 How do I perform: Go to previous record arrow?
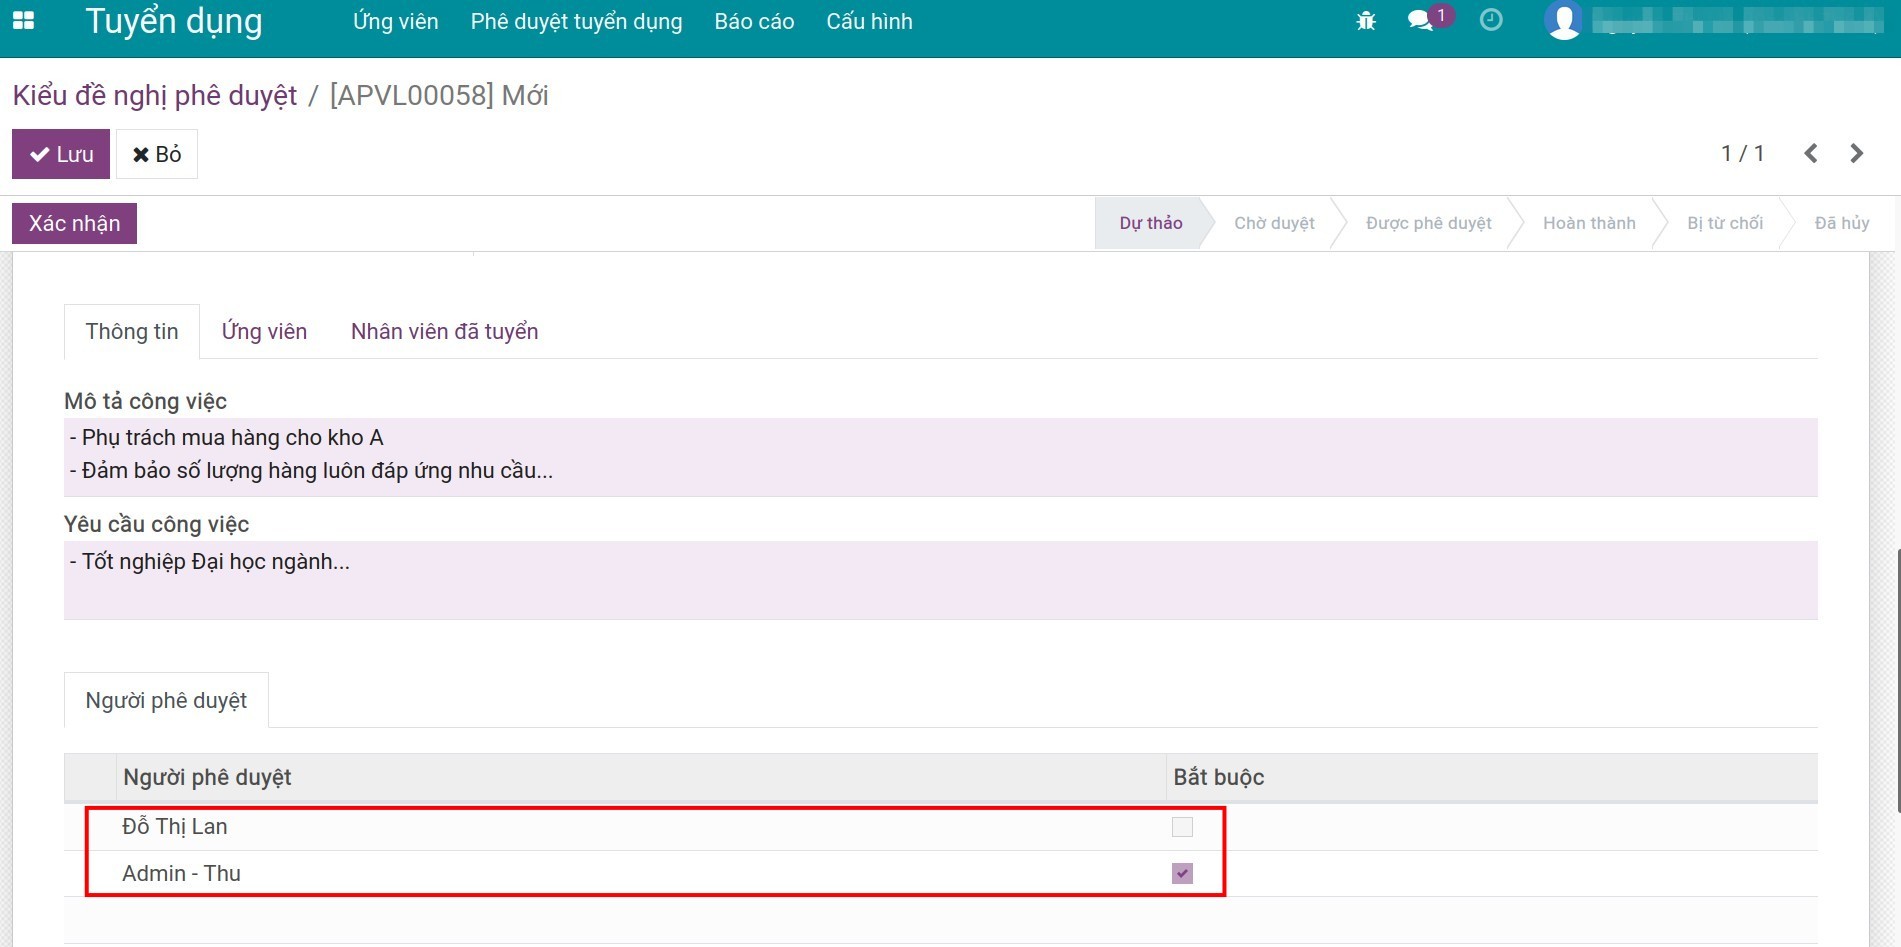tap(1811, 154)
